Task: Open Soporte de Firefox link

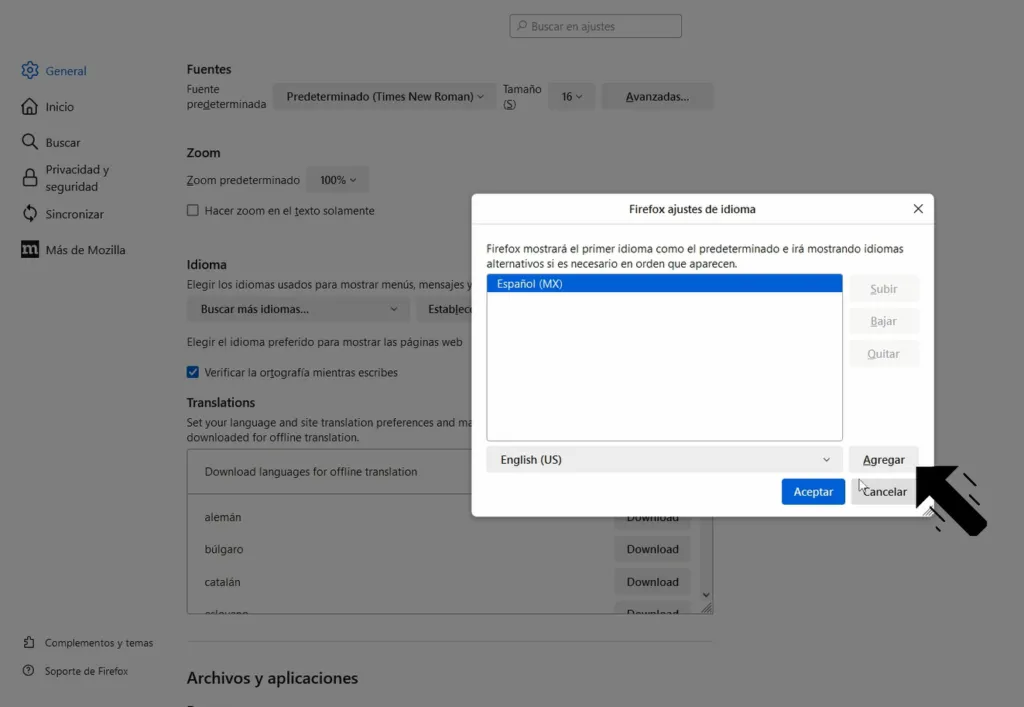Action: click(86, 670)
